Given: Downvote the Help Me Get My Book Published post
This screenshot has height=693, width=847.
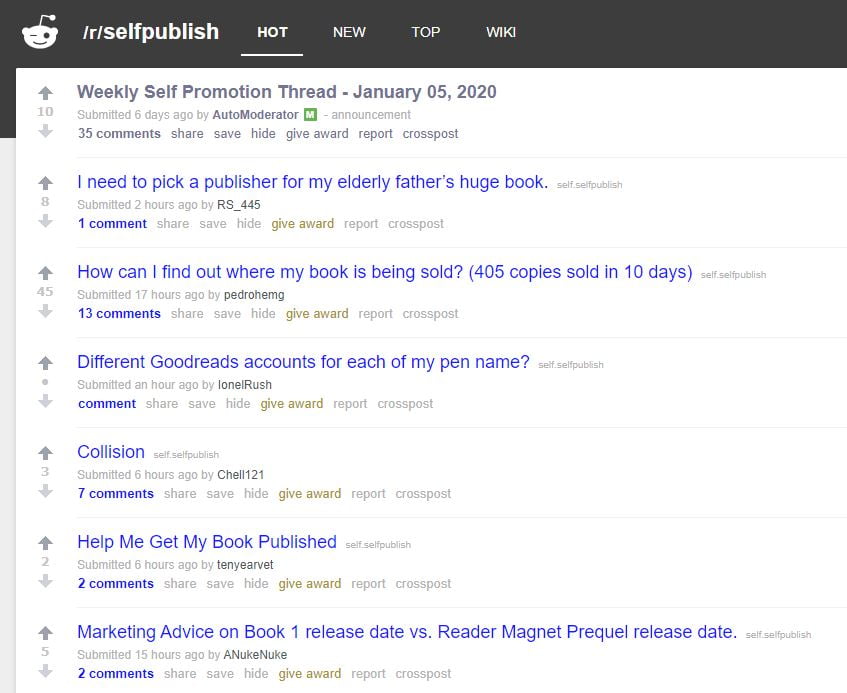Looking at the screenshot, I should click(x=45, y=580).
